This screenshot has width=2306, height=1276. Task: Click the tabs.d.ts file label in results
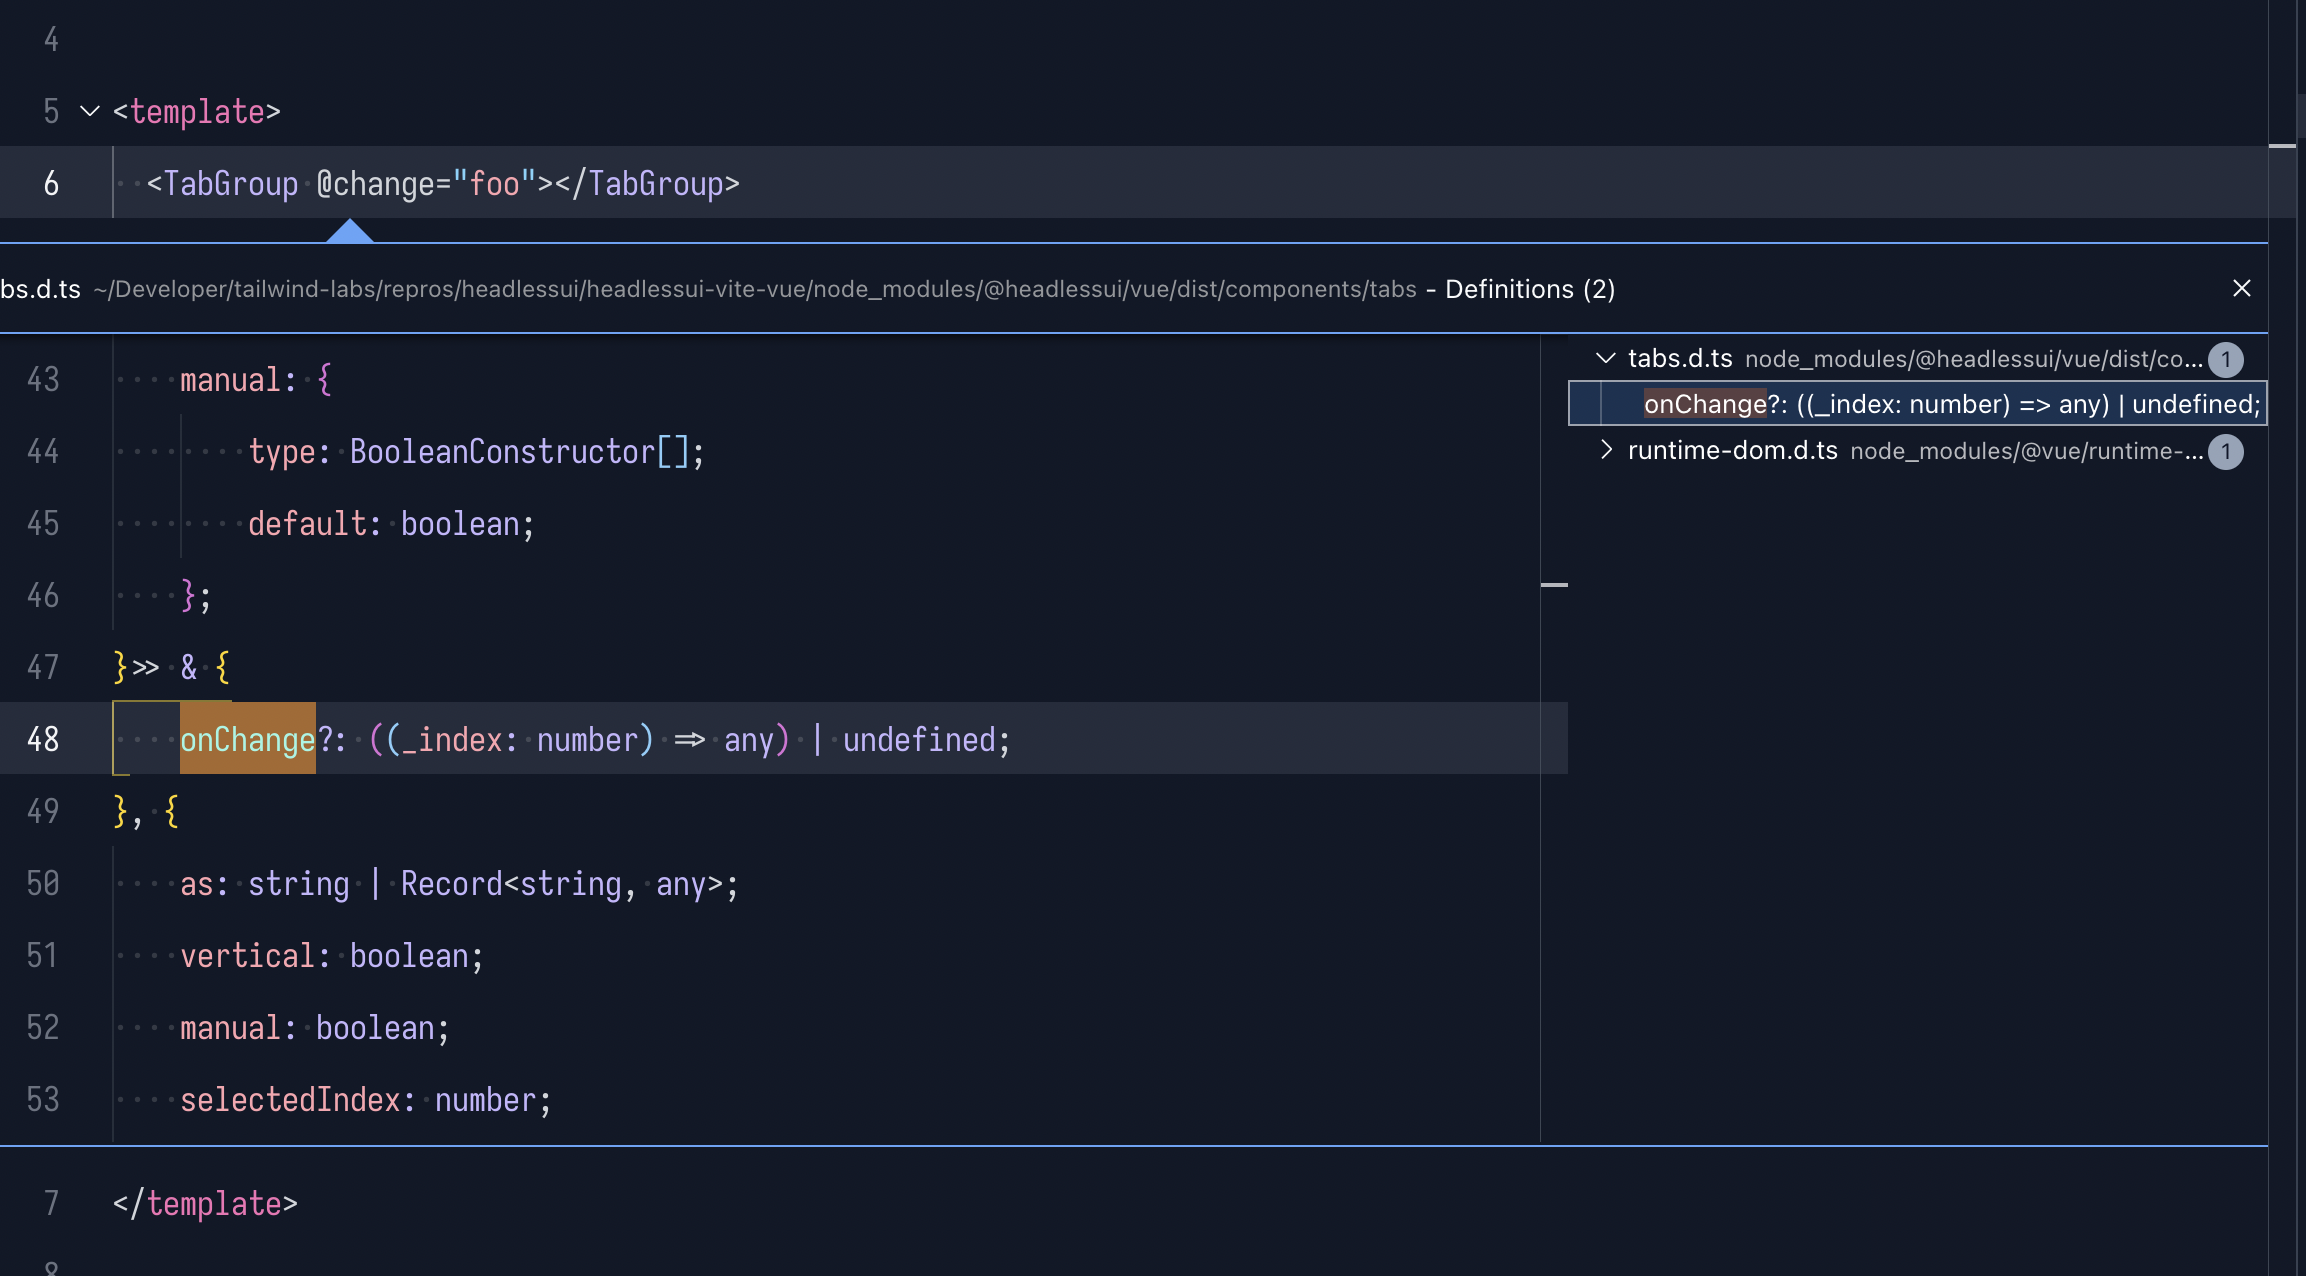click(1680, 358)
